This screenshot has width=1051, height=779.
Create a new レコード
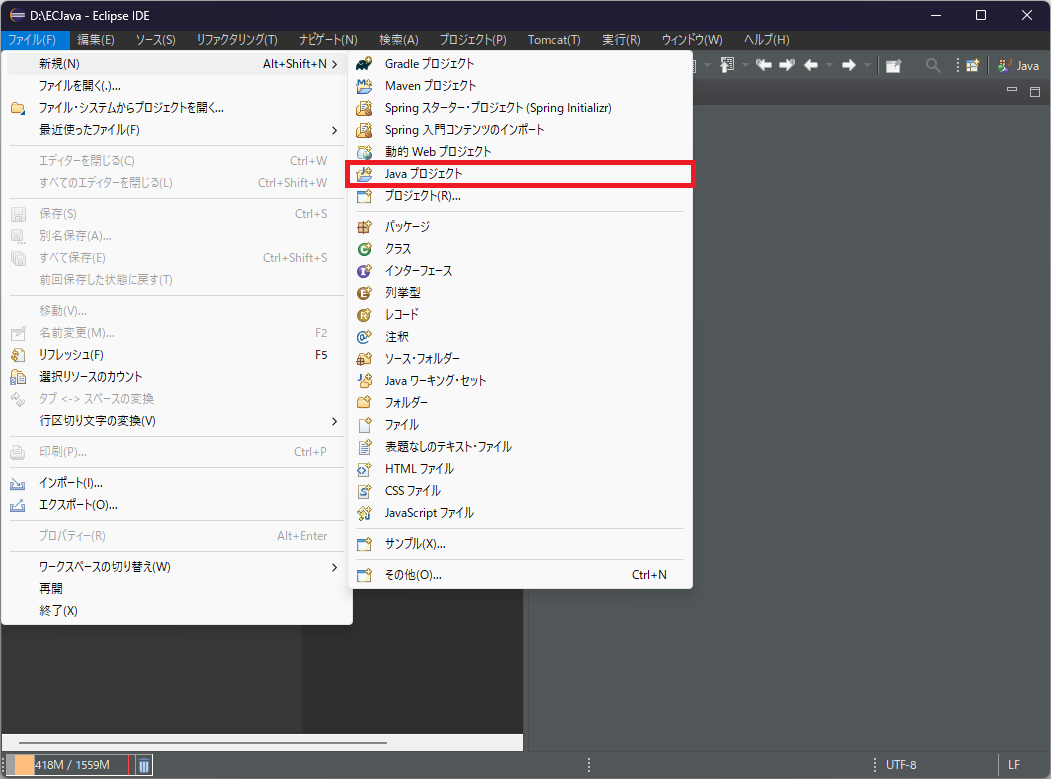coord(520,314)
